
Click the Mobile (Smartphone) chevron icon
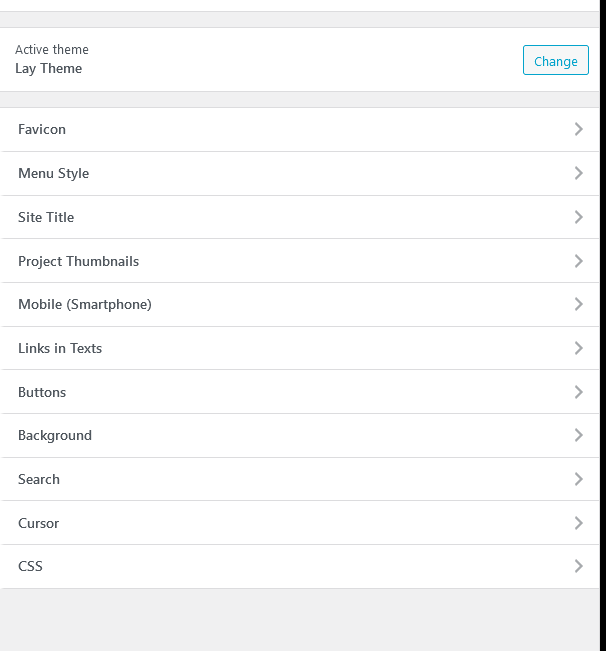(578, 304)
